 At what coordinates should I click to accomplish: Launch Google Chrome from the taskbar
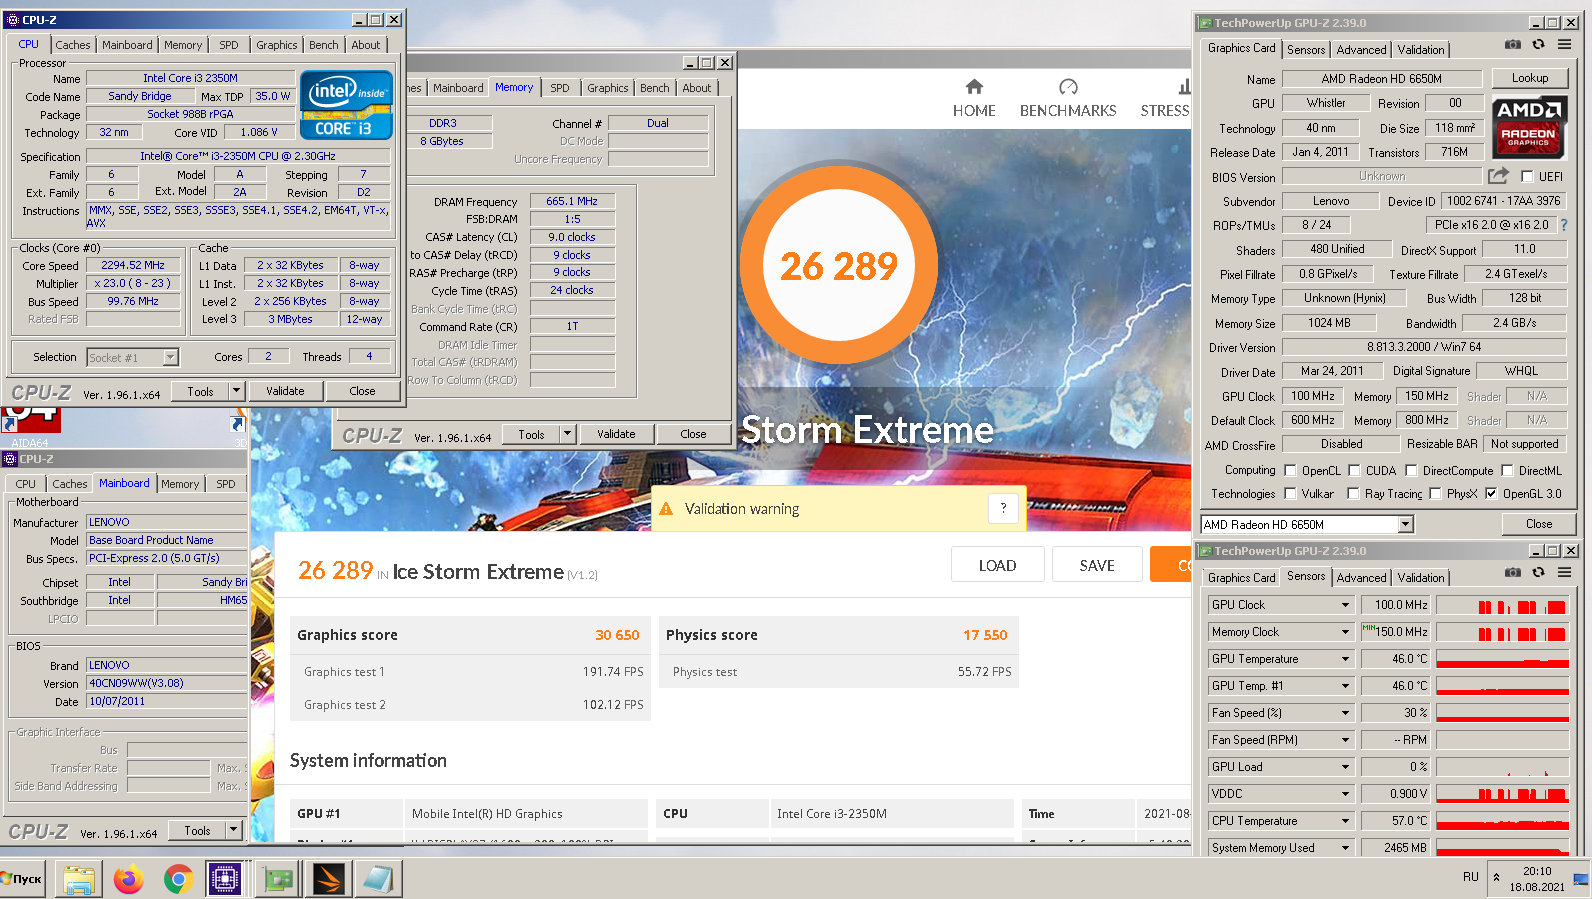[x=178, y=879]
